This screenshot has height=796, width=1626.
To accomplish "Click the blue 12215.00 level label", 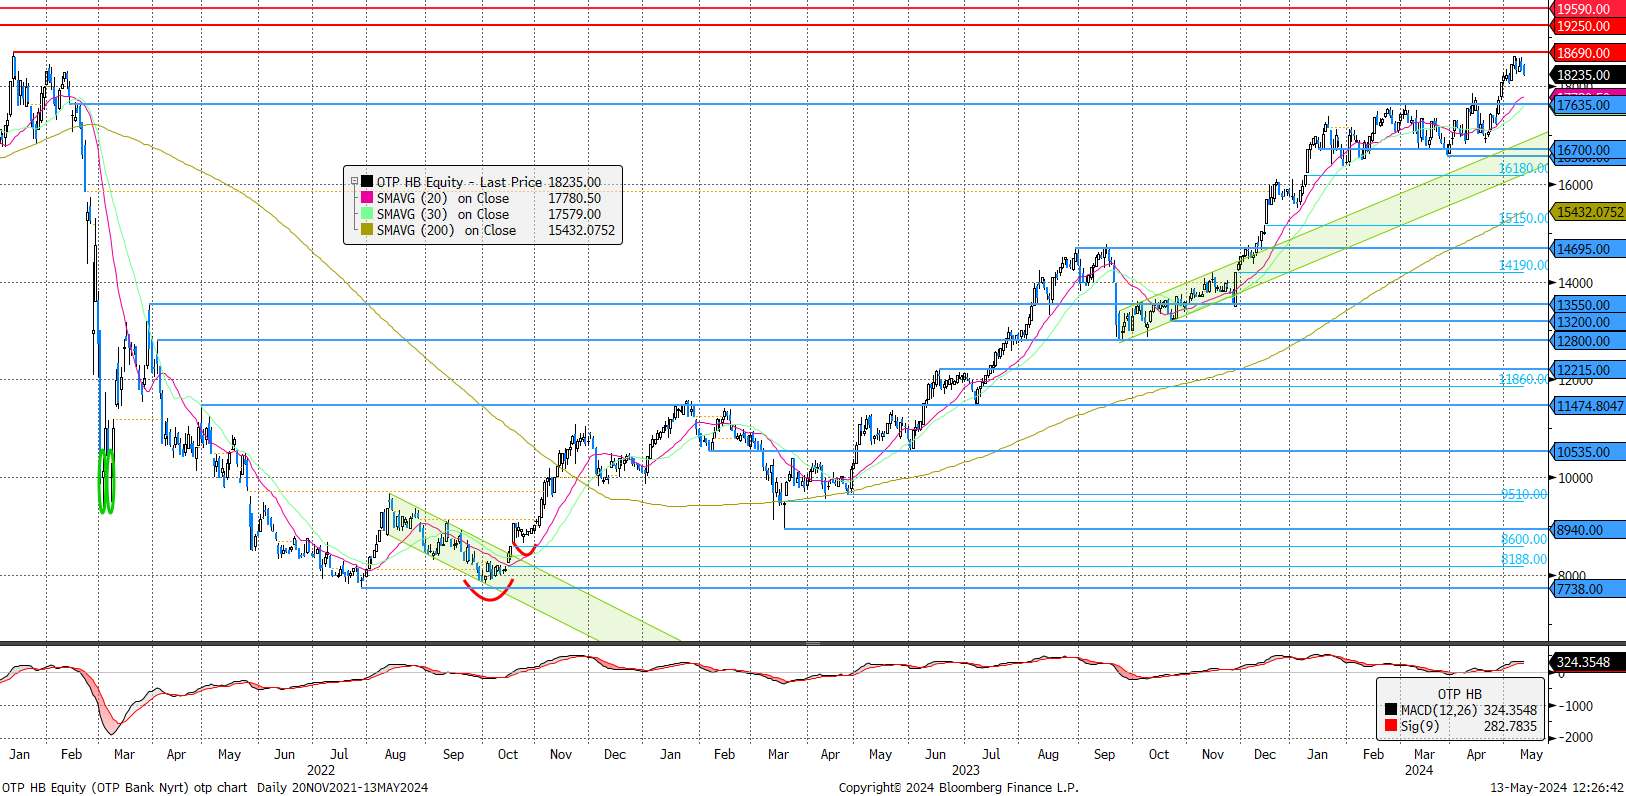I will click(1589, 370).
